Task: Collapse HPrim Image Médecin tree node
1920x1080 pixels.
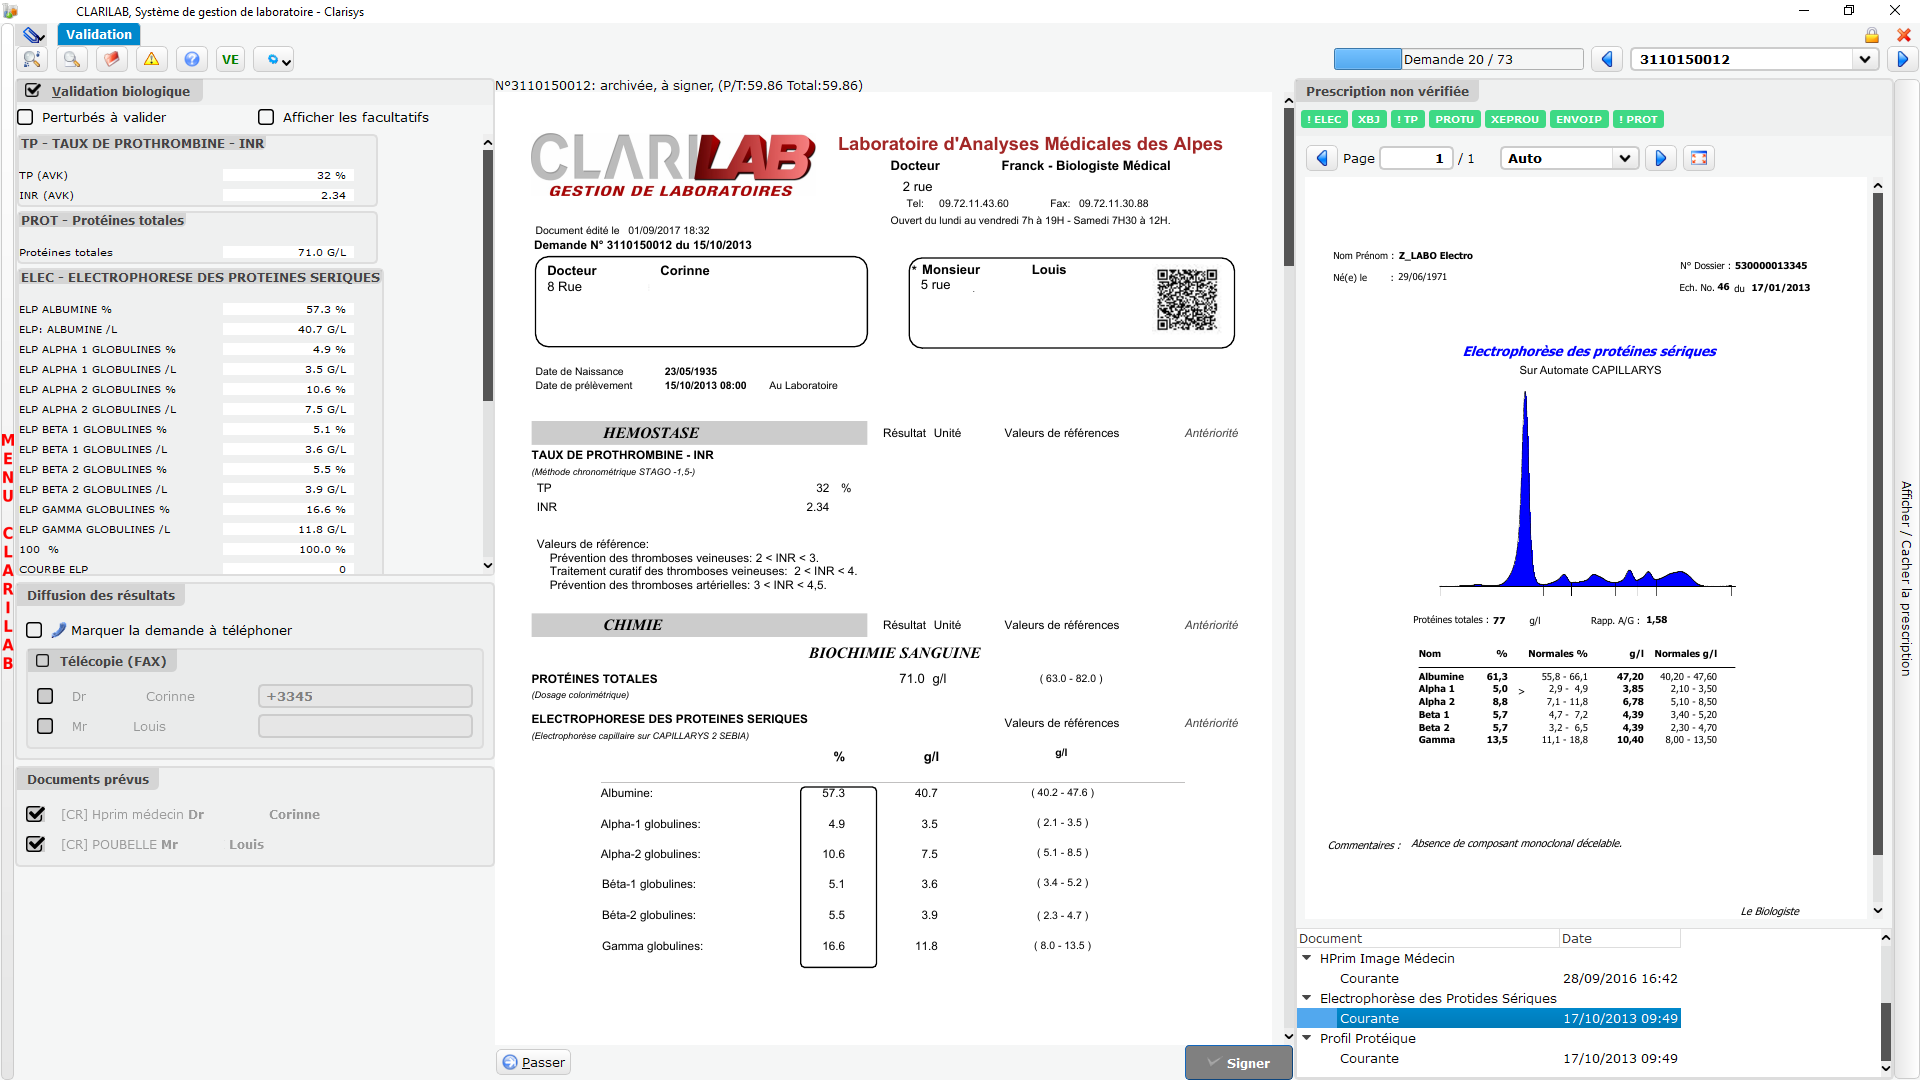Action: coord(1306,958)
